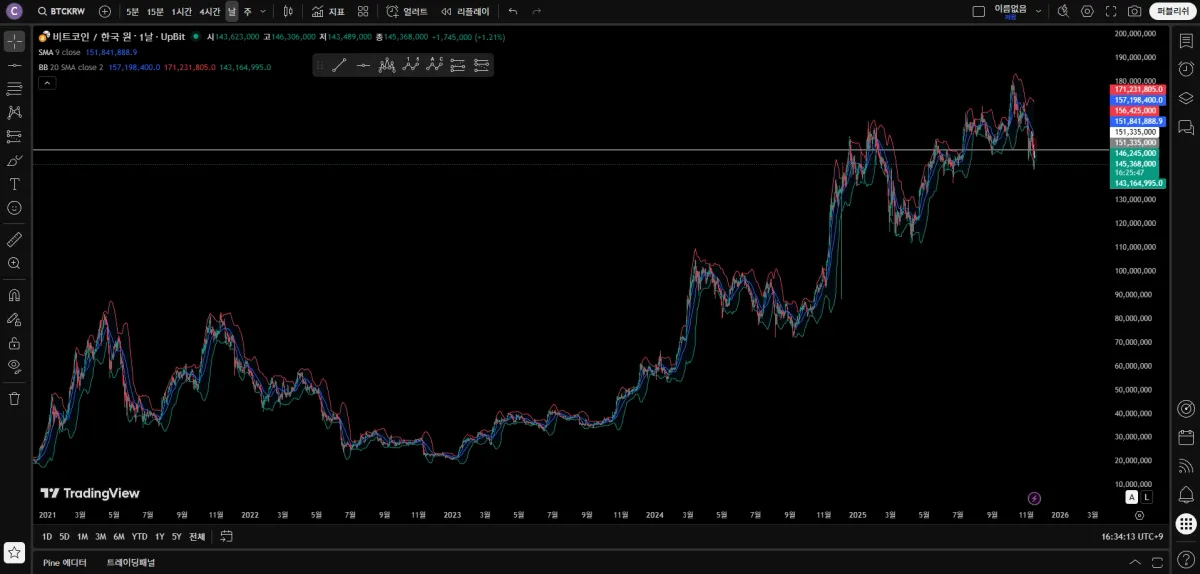1200x574 pixels.
Task: Open chart settings hexagon gear icon
Action: pos(1087,11)
